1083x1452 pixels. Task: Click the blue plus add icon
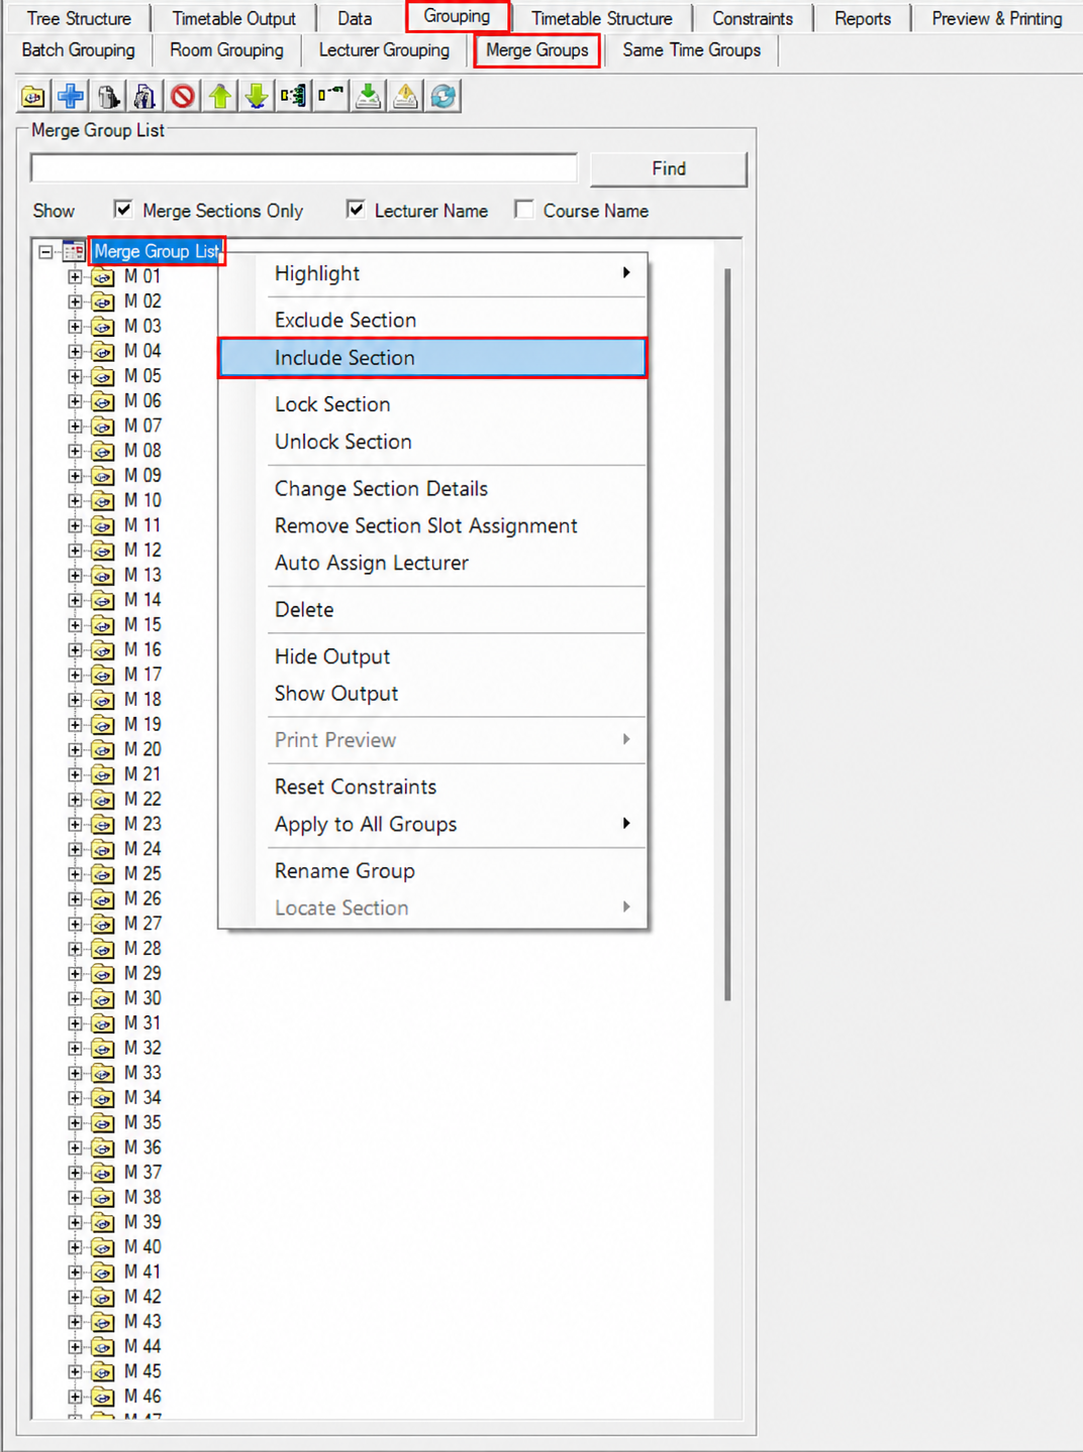click(70, 97)
